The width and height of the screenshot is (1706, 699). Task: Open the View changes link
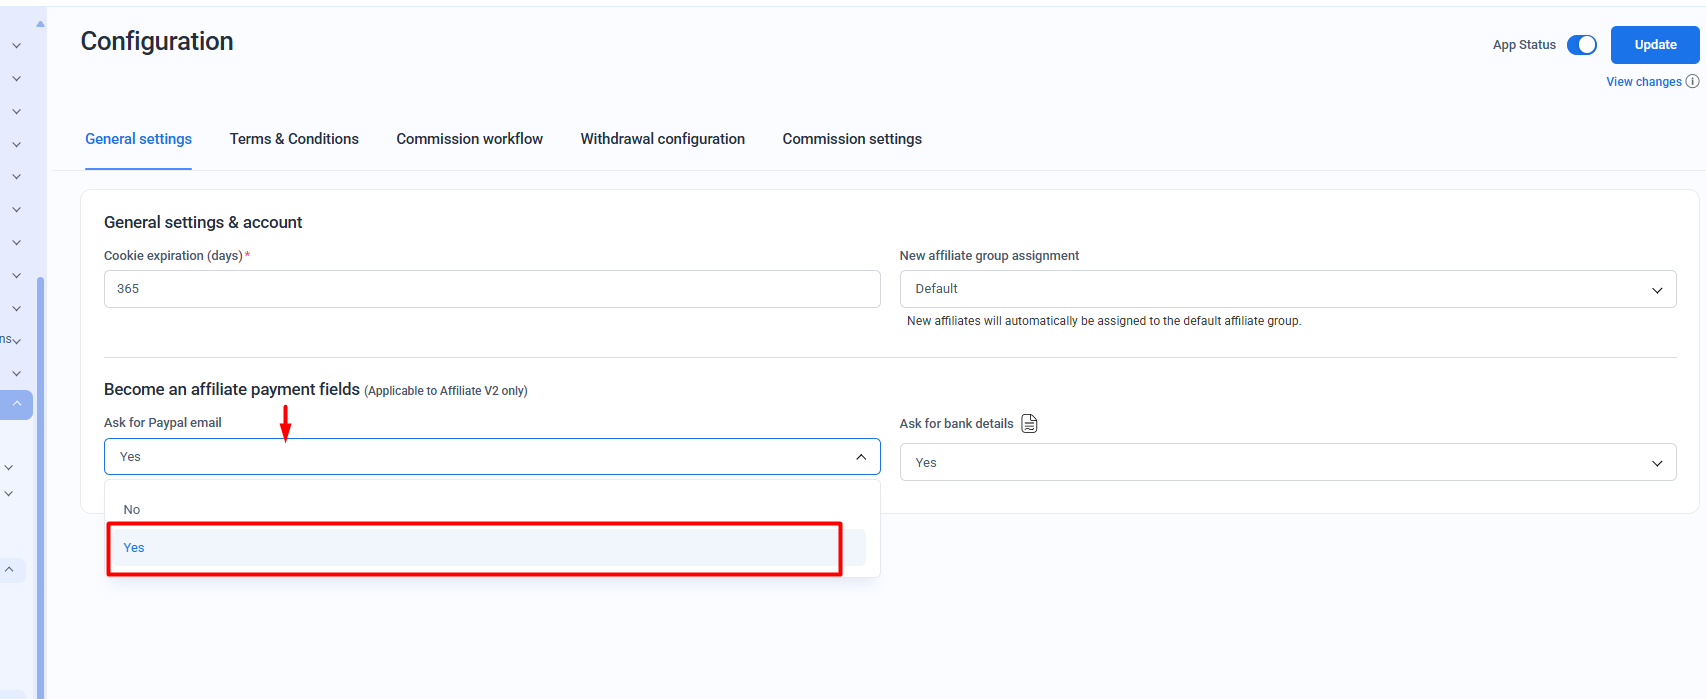(x=1643, y=82)
